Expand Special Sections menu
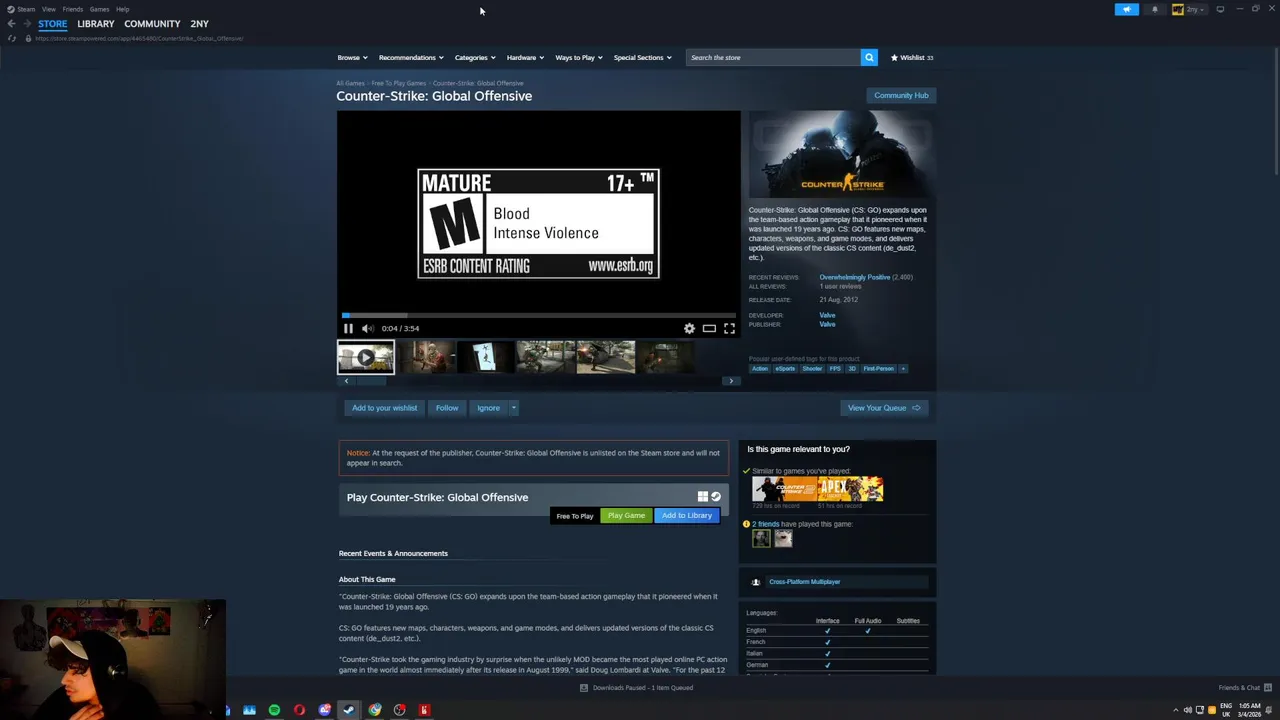Image resolution: width=1280 pixels, height=720 pixels. [x=642, y=57]
